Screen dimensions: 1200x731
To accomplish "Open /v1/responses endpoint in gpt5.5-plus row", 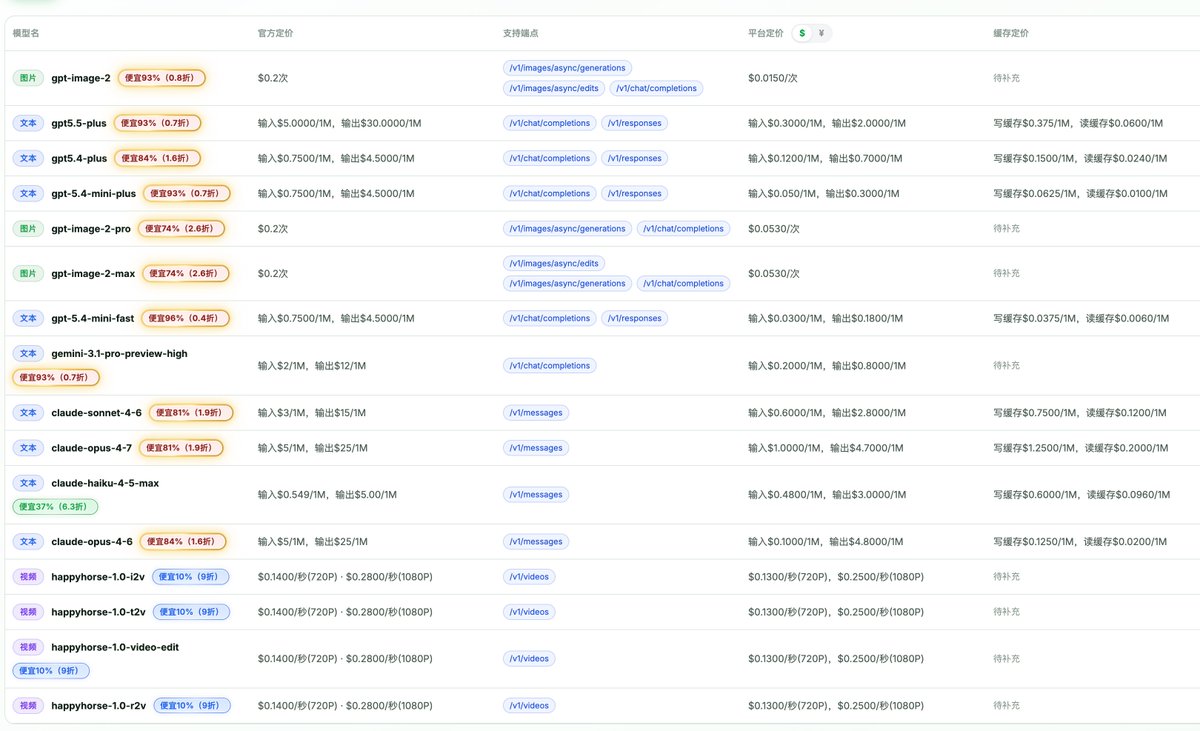I will (x=634, y=123).
